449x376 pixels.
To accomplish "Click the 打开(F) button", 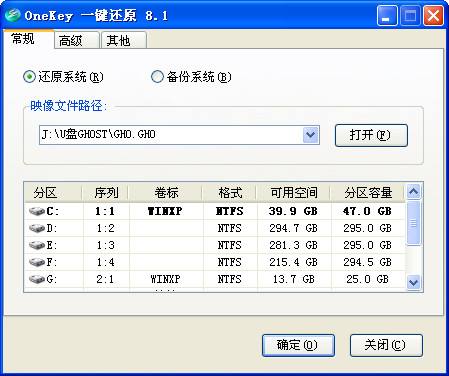I will point(371,135).
